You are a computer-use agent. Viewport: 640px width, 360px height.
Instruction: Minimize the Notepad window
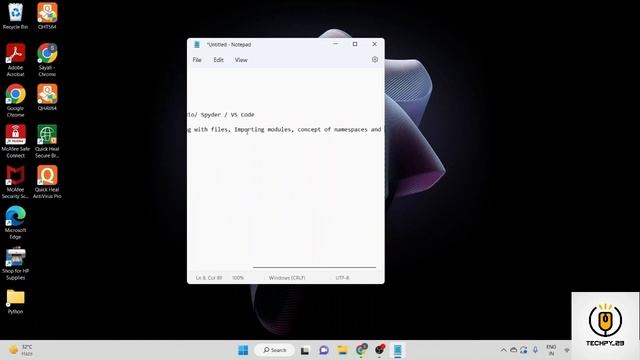coord(336,44)
